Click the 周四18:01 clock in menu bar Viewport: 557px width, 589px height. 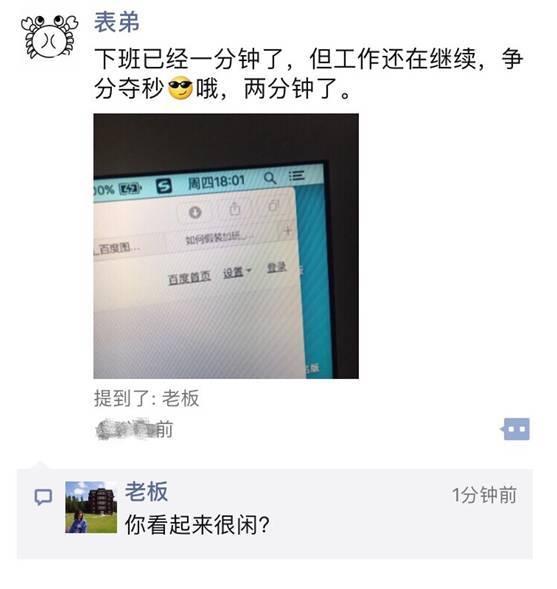(216, 182)
